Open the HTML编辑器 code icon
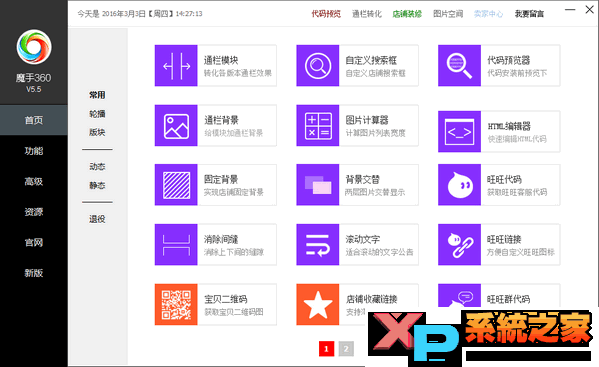 460,132
